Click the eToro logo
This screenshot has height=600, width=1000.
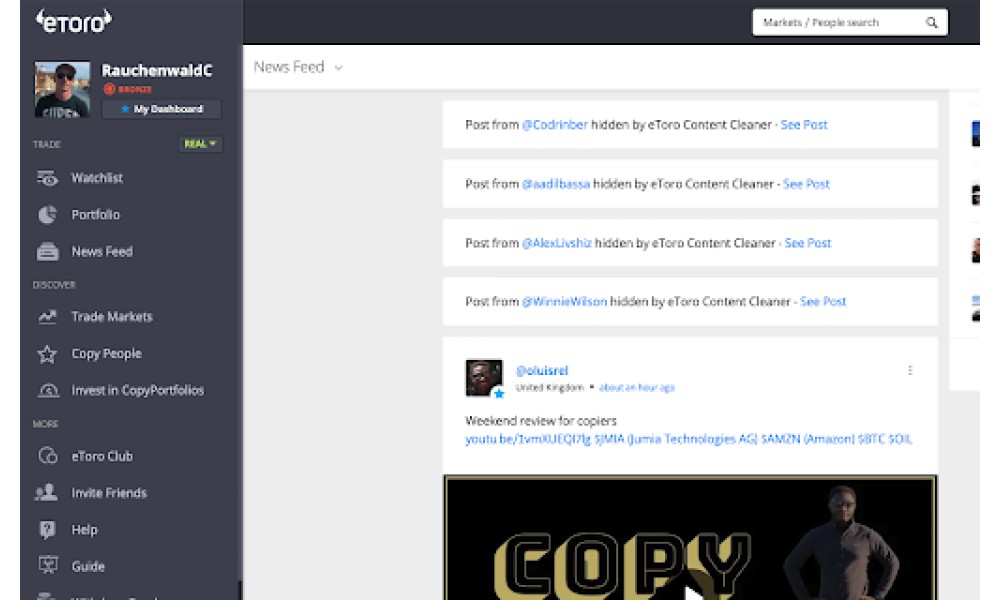tap(73, 22)
